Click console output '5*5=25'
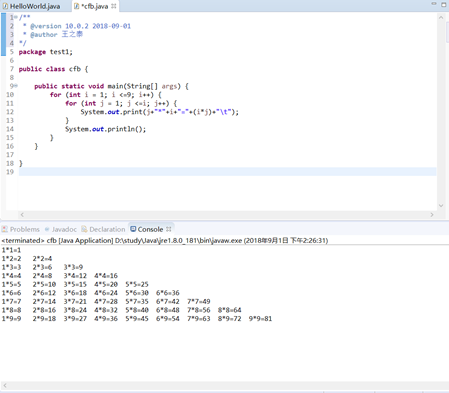This screenshot has width=449, height=393. (137, 284)
